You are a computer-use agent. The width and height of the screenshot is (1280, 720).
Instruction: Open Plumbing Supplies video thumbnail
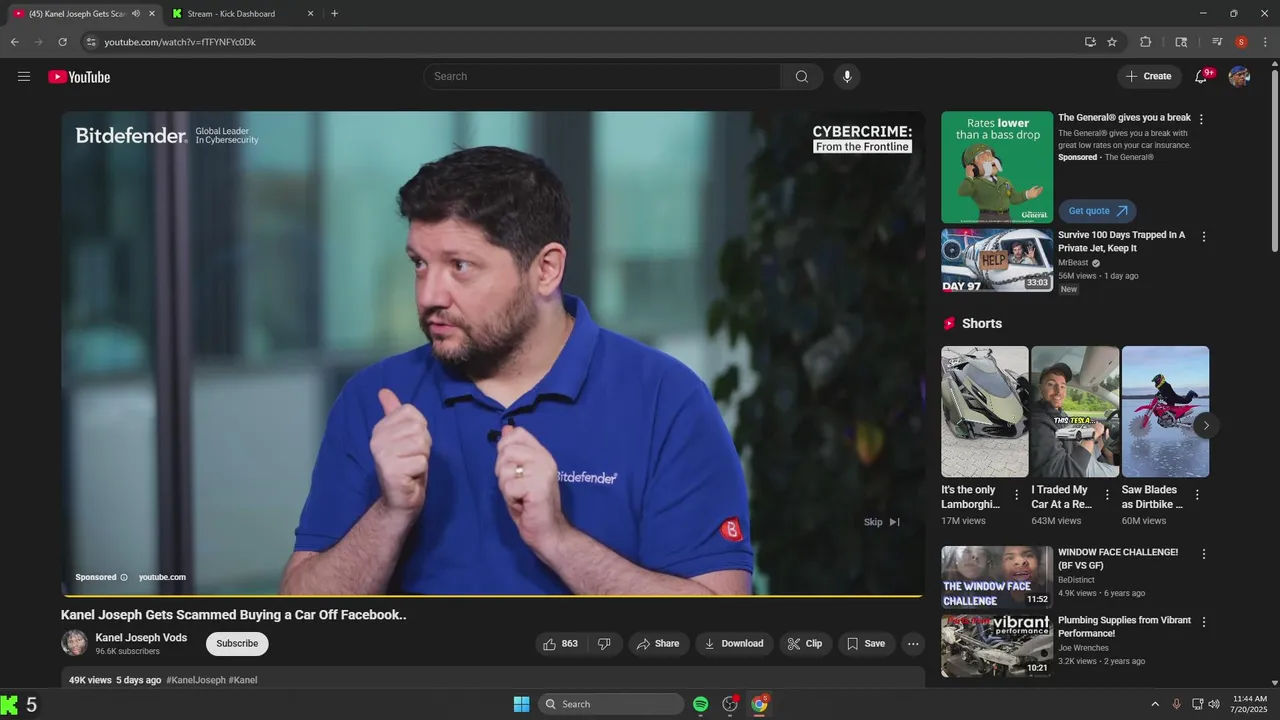[997, 645]
